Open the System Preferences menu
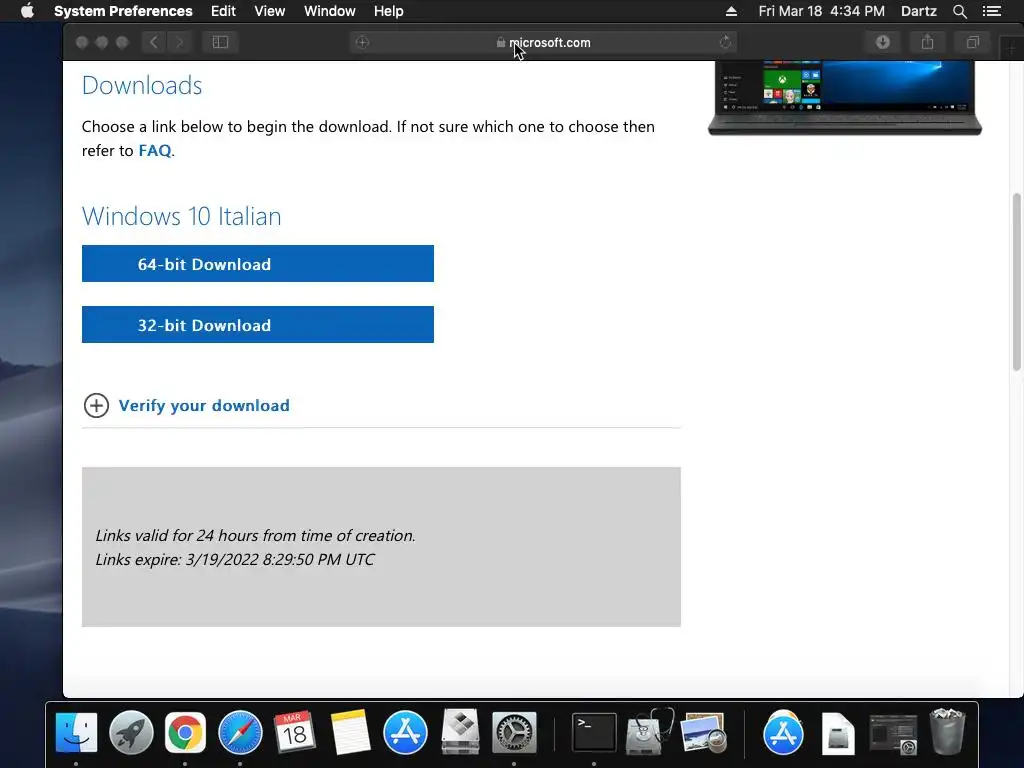The height and width of the screenshot is (768, 1024). click(x=123, y=11)
